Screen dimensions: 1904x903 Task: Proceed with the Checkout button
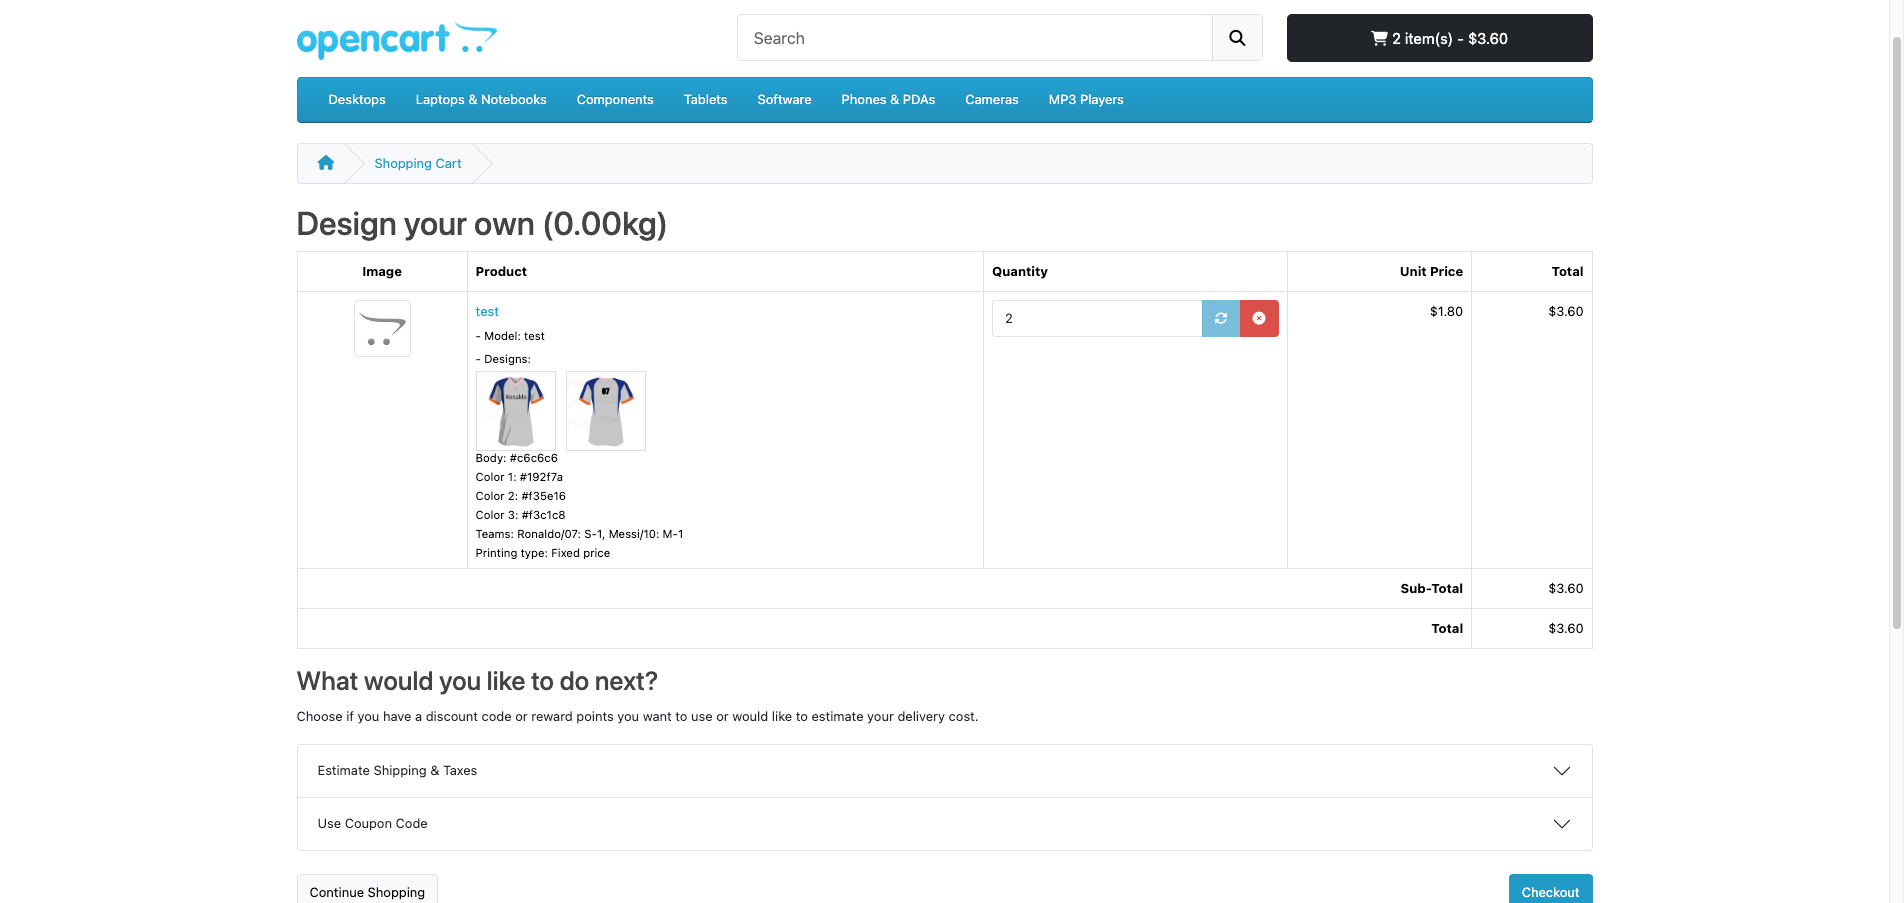point(1550,891)
